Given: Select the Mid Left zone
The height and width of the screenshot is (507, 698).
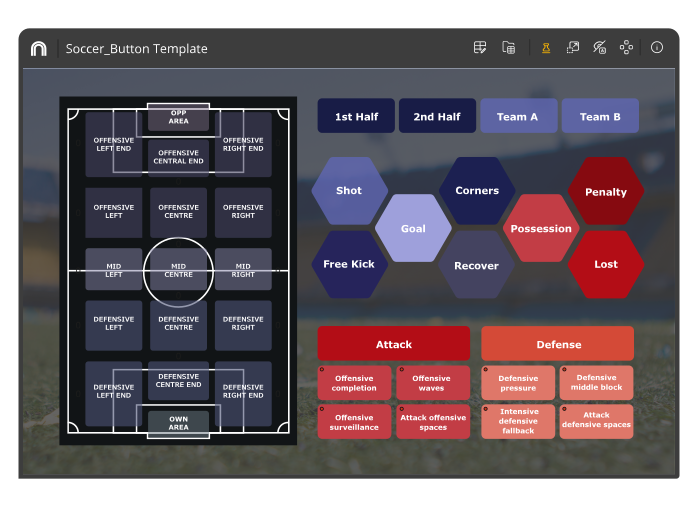Looking at the screenshot, I should tap(114, 269).
